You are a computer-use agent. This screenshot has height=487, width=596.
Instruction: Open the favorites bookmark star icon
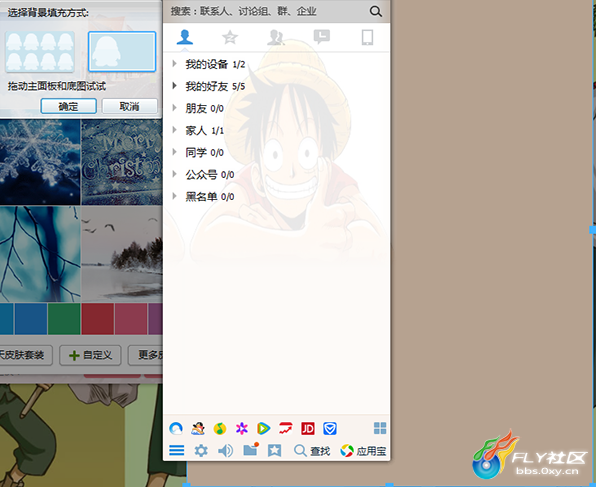274,451
